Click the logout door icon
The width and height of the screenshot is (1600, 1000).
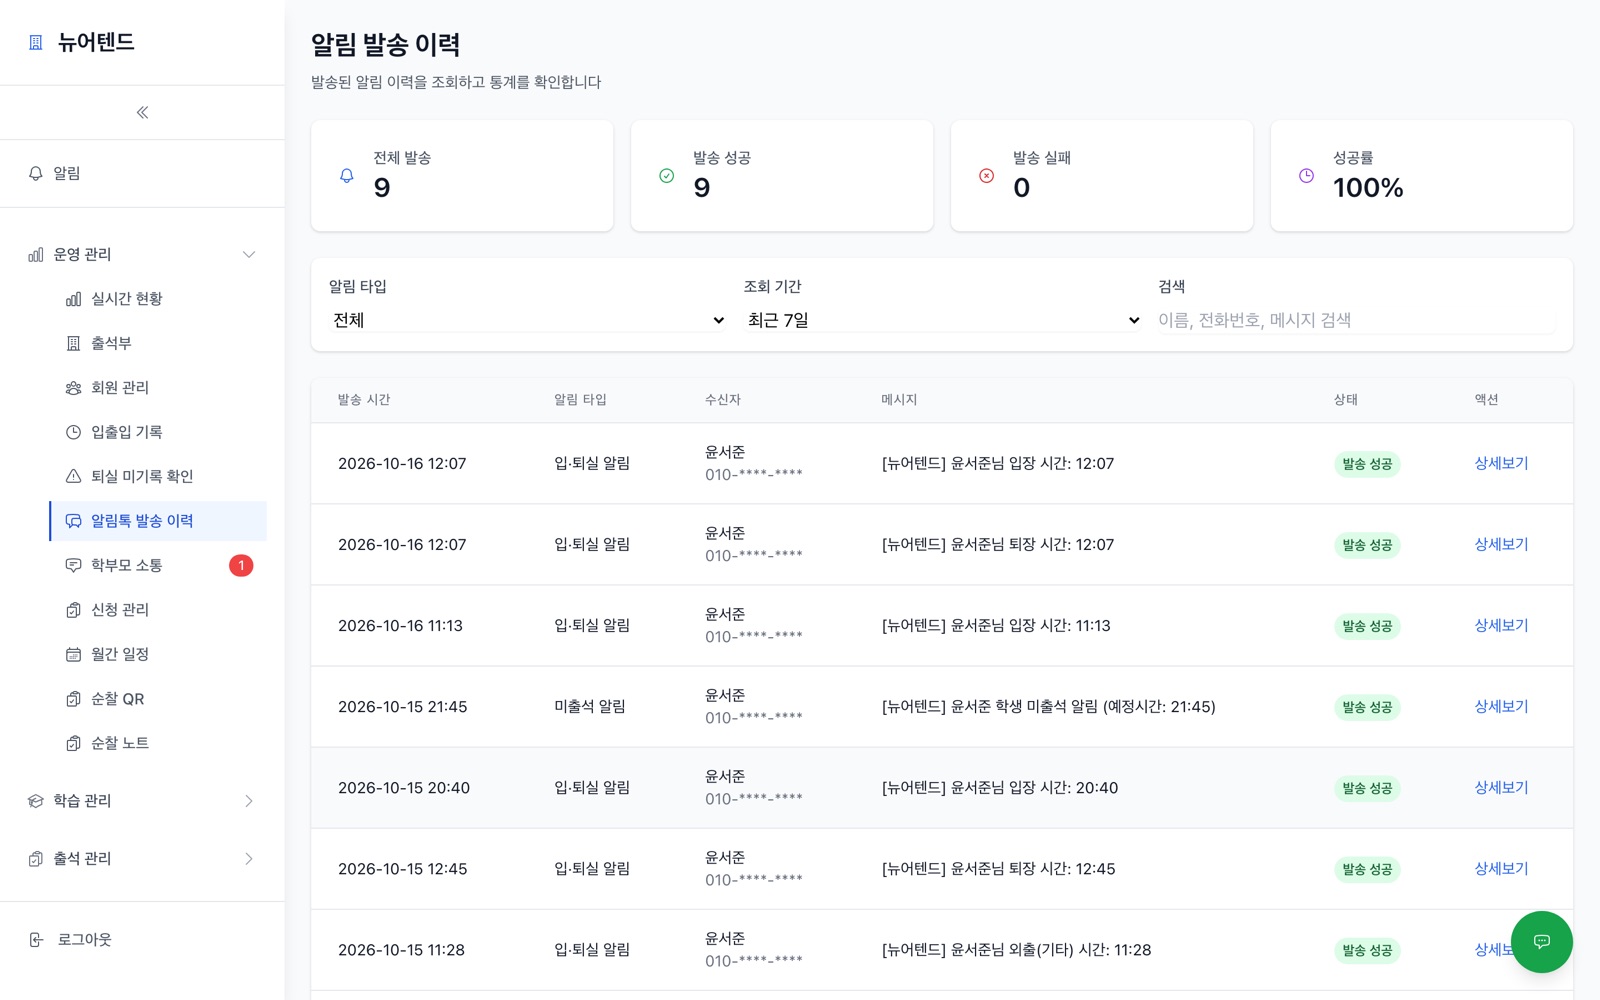(x=36, y=940)
